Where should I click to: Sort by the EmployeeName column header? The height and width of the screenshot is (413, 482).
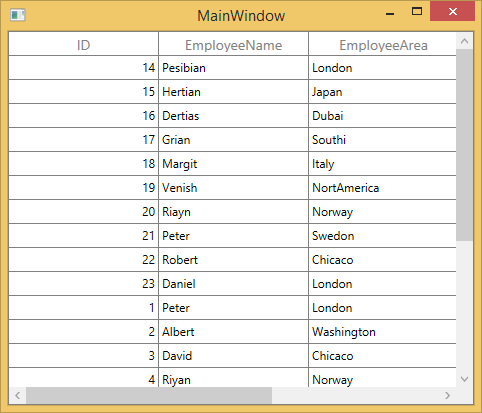pyautogui.click(x=234, y=44)
